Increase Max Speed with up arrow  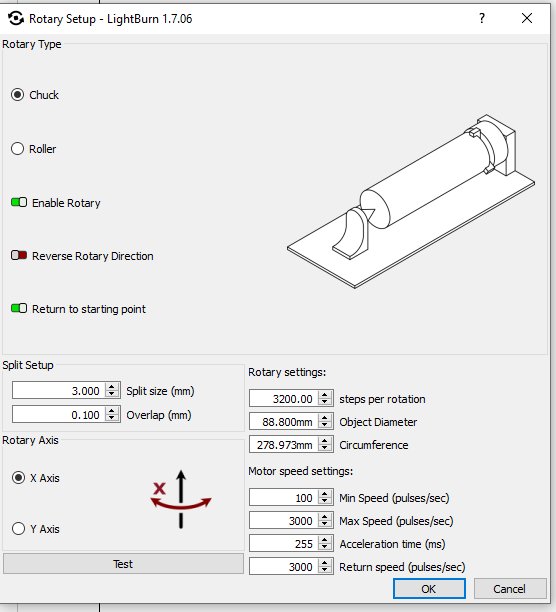coord(325,517)
